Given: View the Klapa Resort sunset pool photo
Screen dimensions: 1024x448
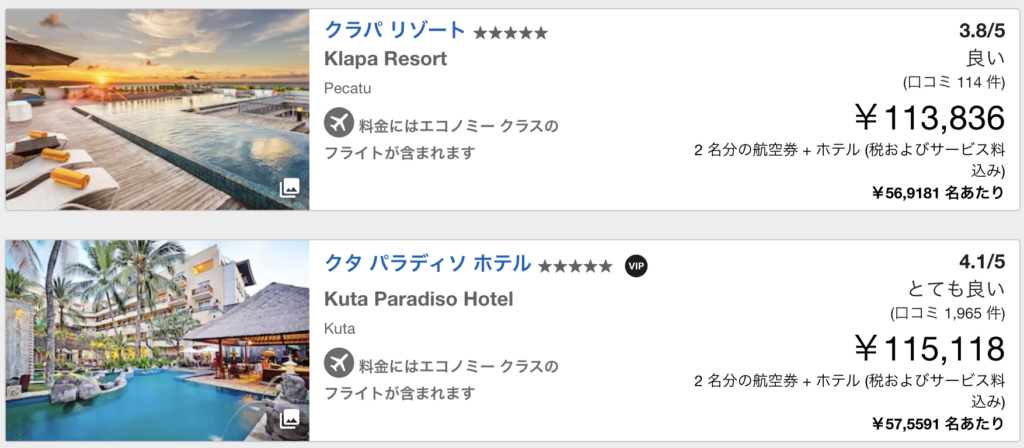Looking at the screenshot, I should [x=157, y=108].
